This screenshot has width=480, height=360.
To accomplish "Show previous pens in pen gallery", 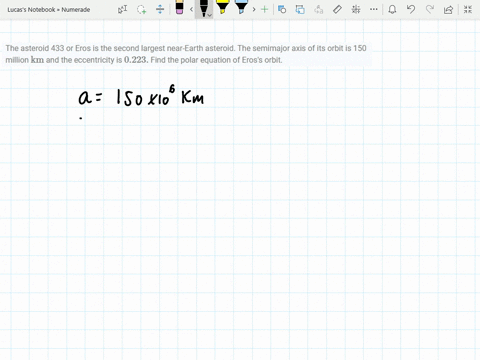I will pyautogui.click(x=191, y=9).
